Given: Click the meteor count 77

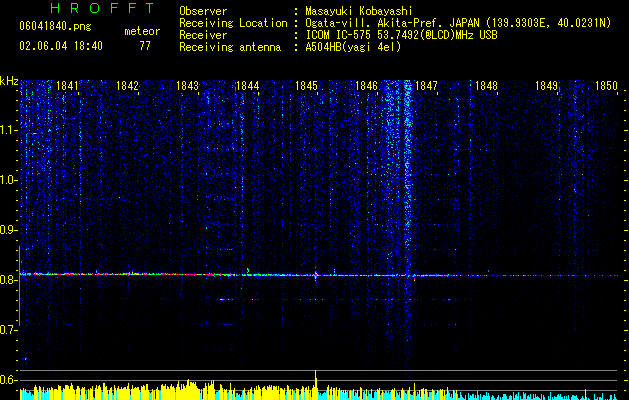Looking at the screenshot, I should [145, 46].
